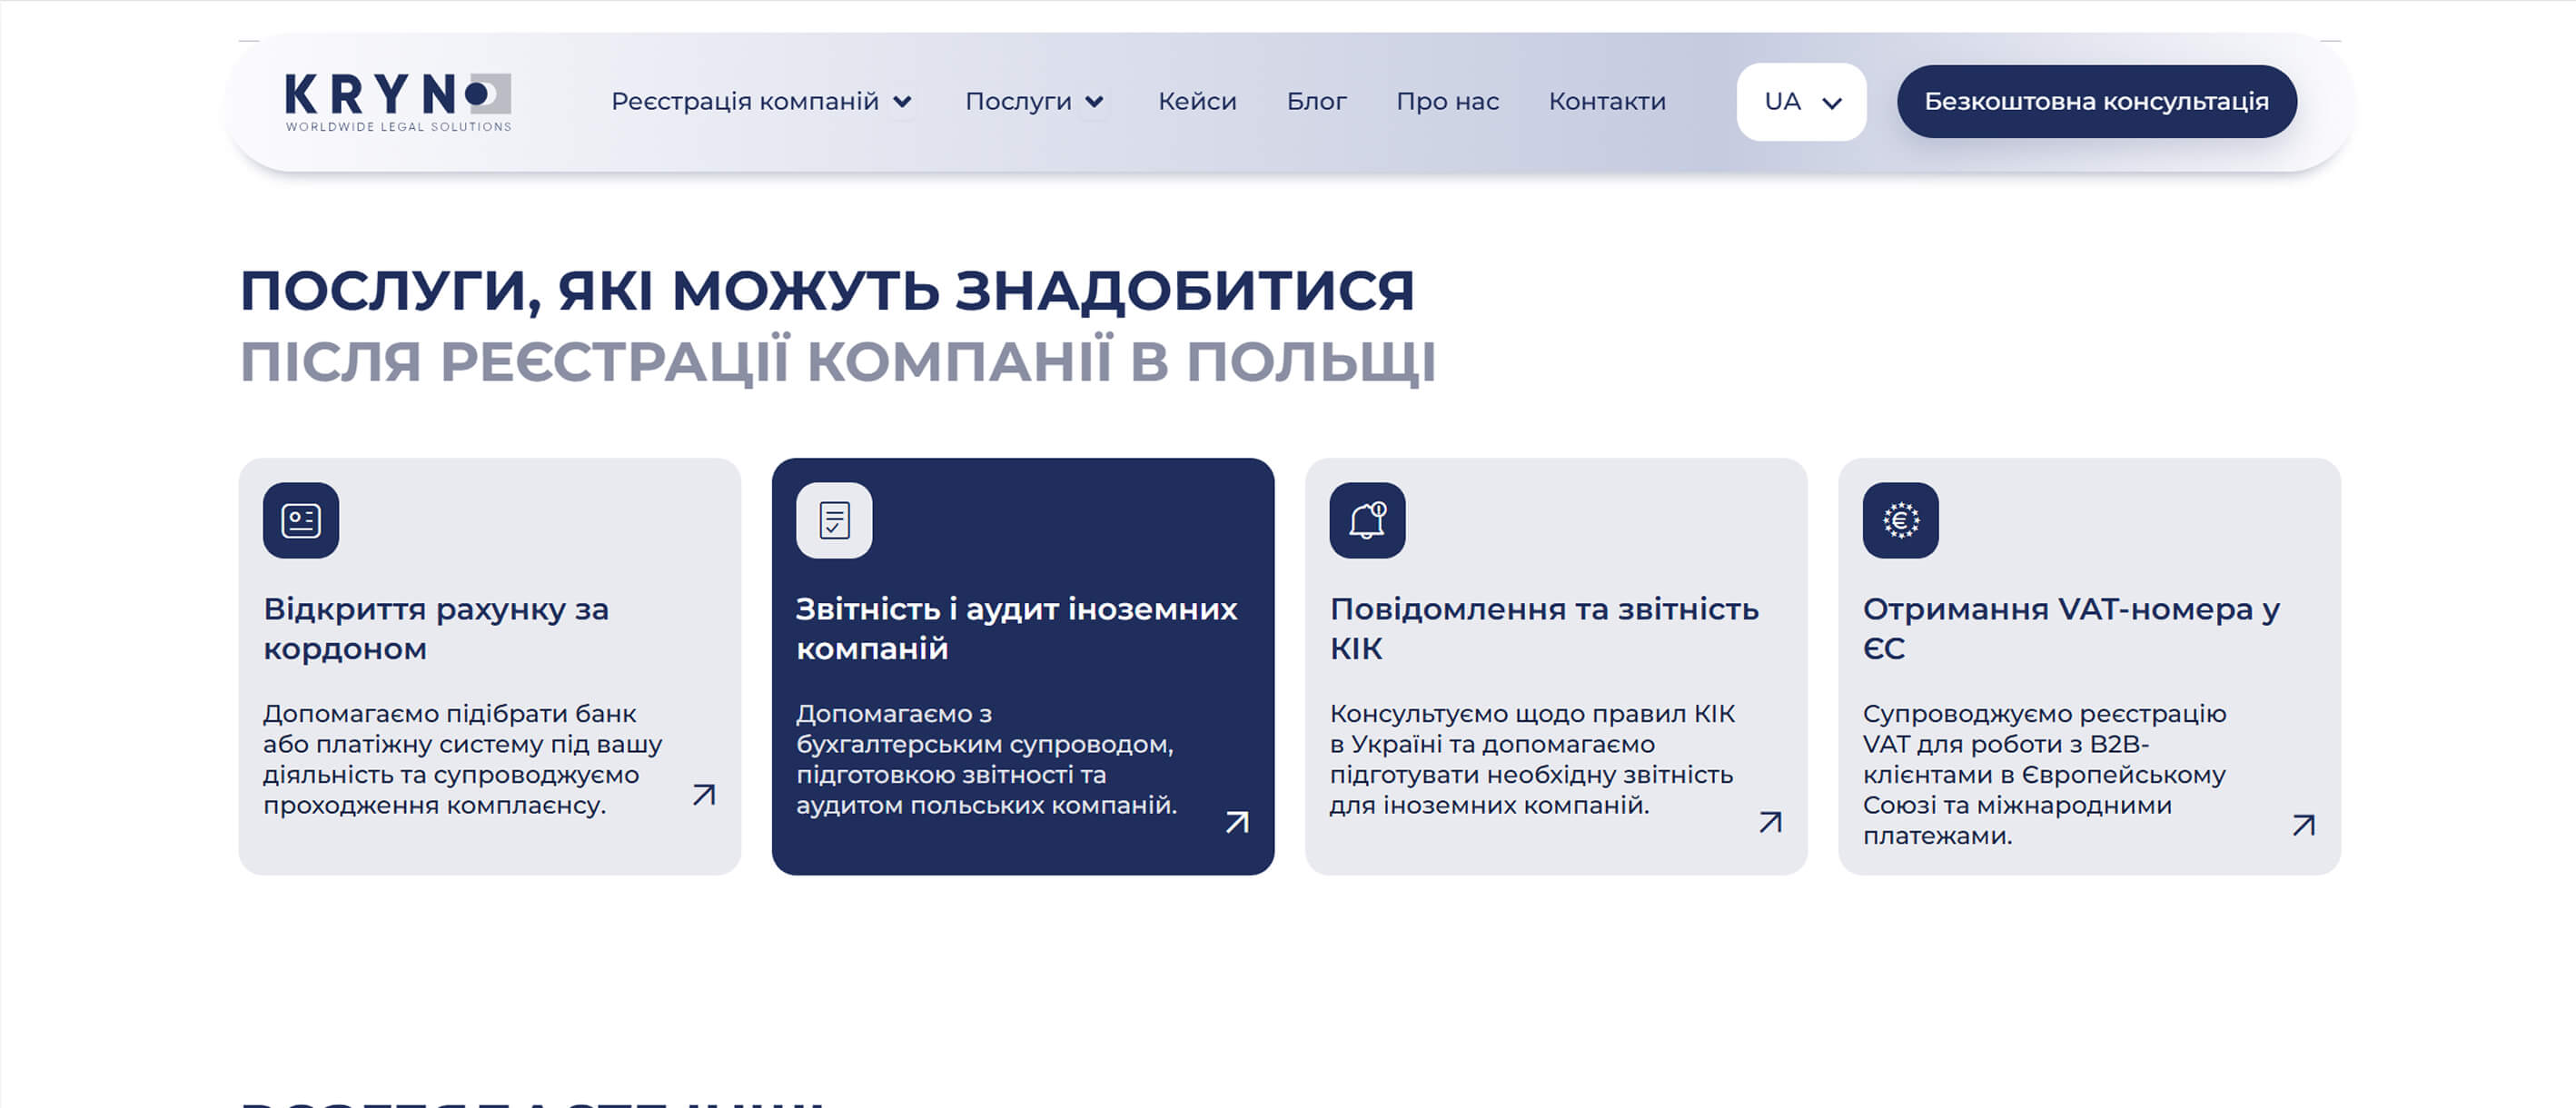Click the bell notification icon on the КІК card
This screenshot has width=2576, height=1108.
coord(1367,520)
